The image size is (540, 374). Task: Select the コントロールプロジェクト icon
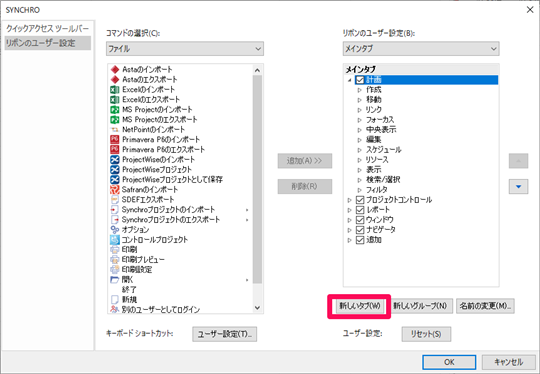[115, 240]
